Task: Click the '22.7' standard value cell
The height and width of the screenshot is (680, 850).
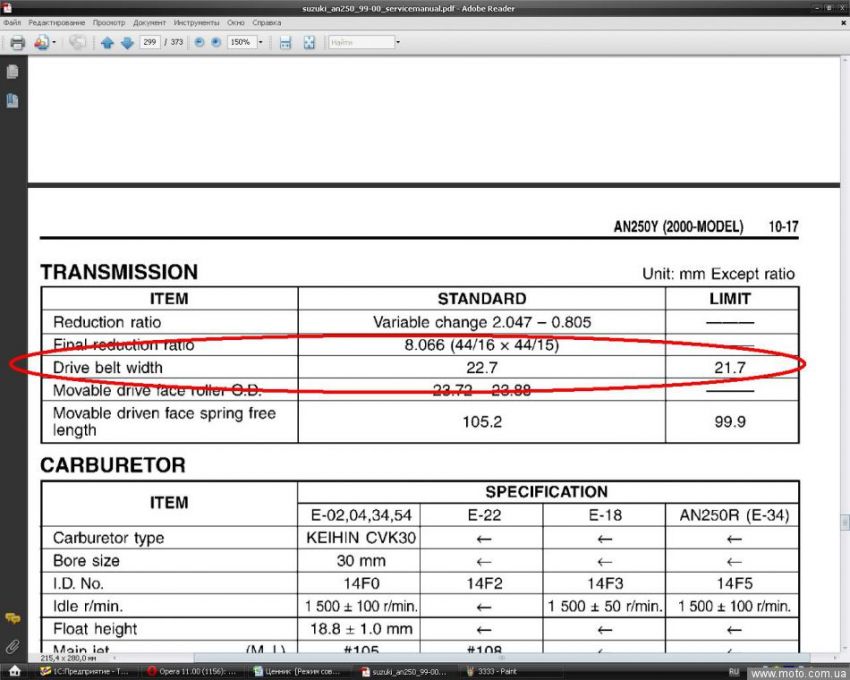Action: point(482,368)
